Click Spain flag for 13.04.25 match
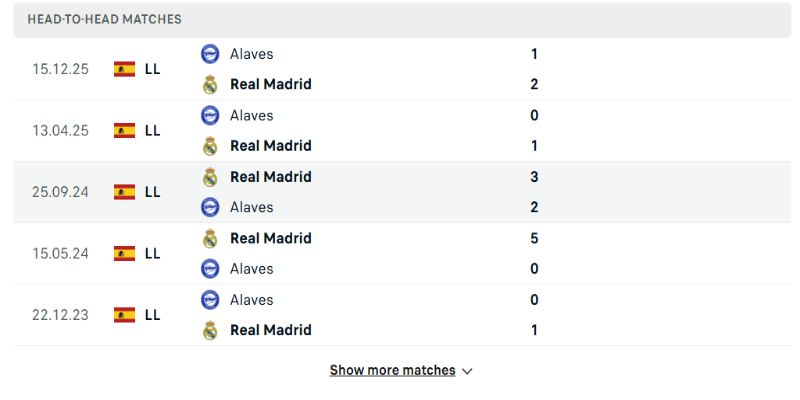 click(x=125, y=130)
